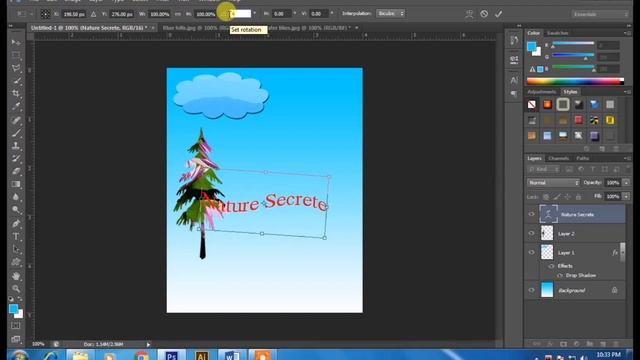640x360 pixels.
Task: Toggle lock transparent pixels
Action: [546, 197]
